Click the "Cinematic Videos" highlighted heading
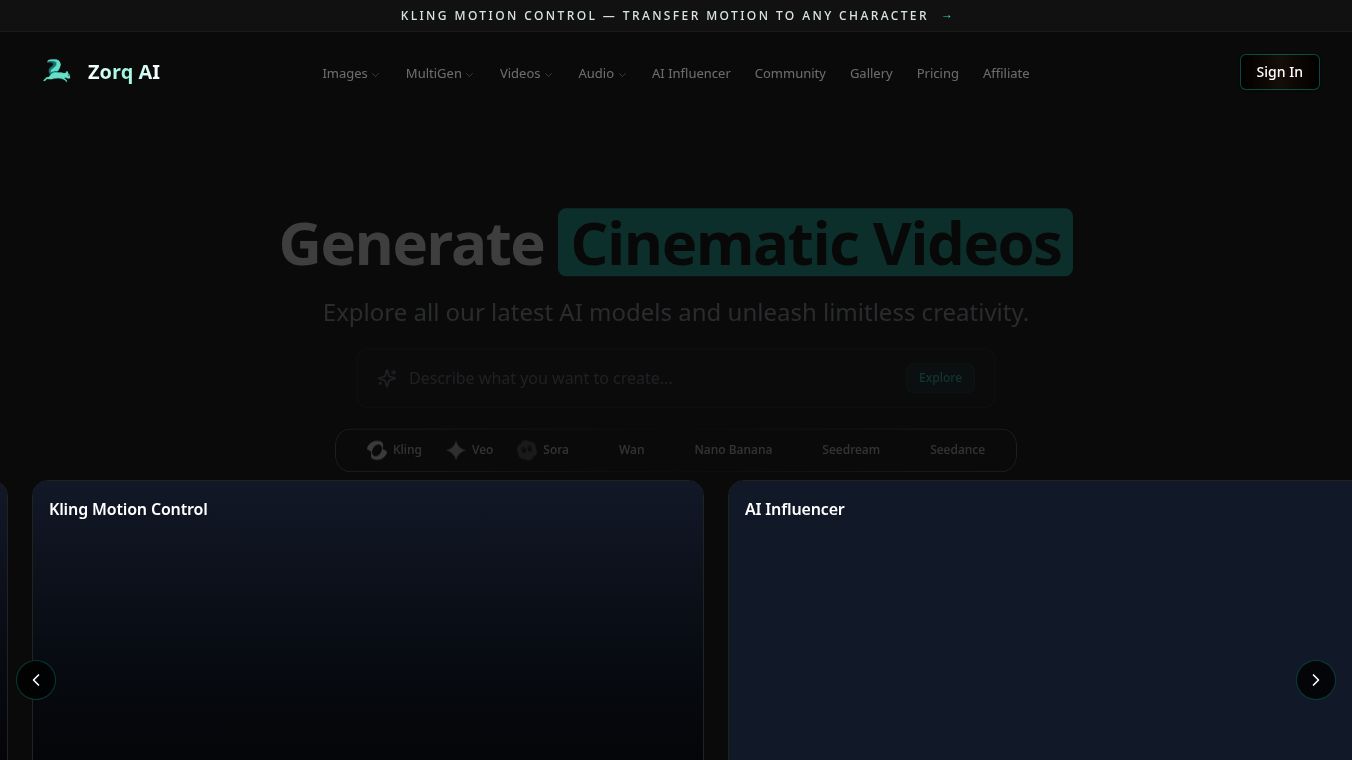The width and height of the screenshot is (1352, 760). [x=815, y=243]
